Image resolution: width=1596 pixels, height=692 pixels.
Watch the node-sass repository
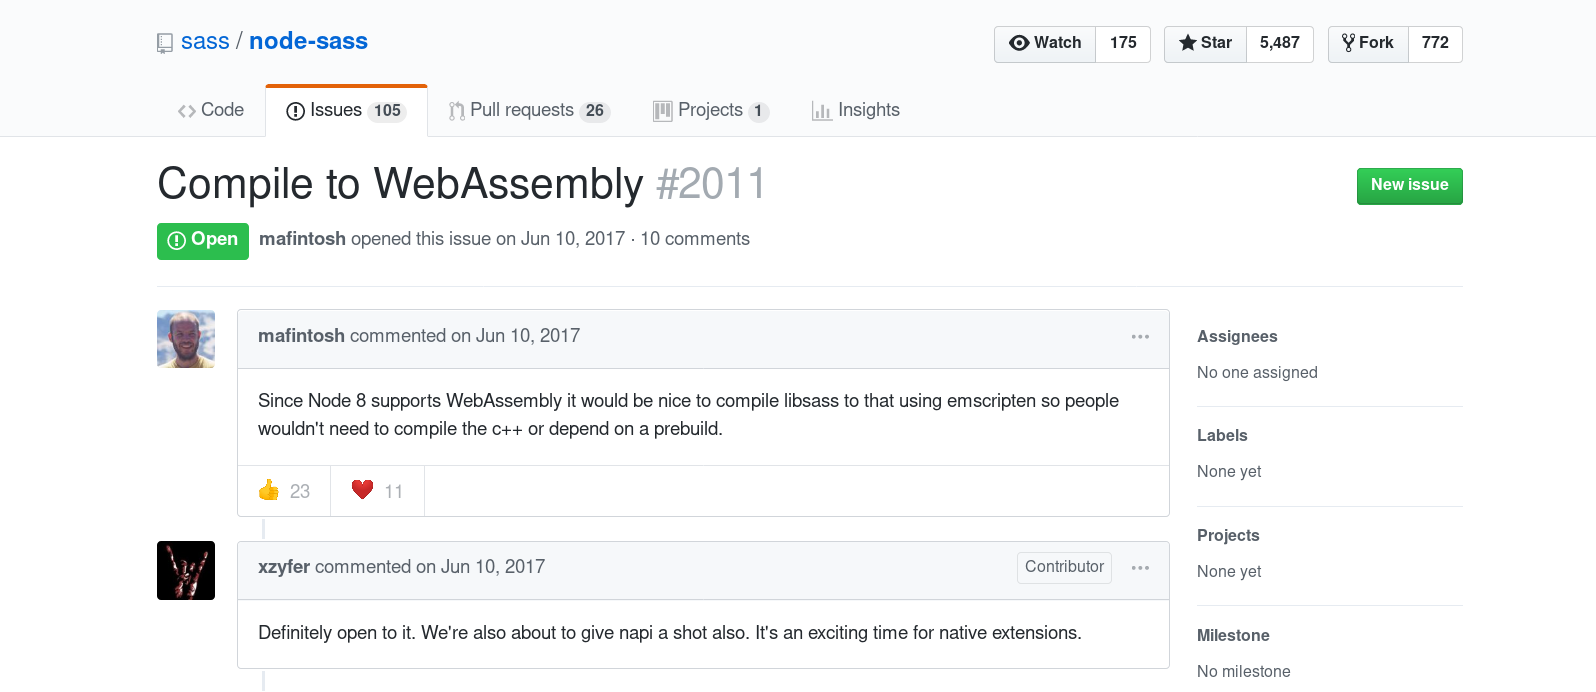click(x=1045, y=43)
